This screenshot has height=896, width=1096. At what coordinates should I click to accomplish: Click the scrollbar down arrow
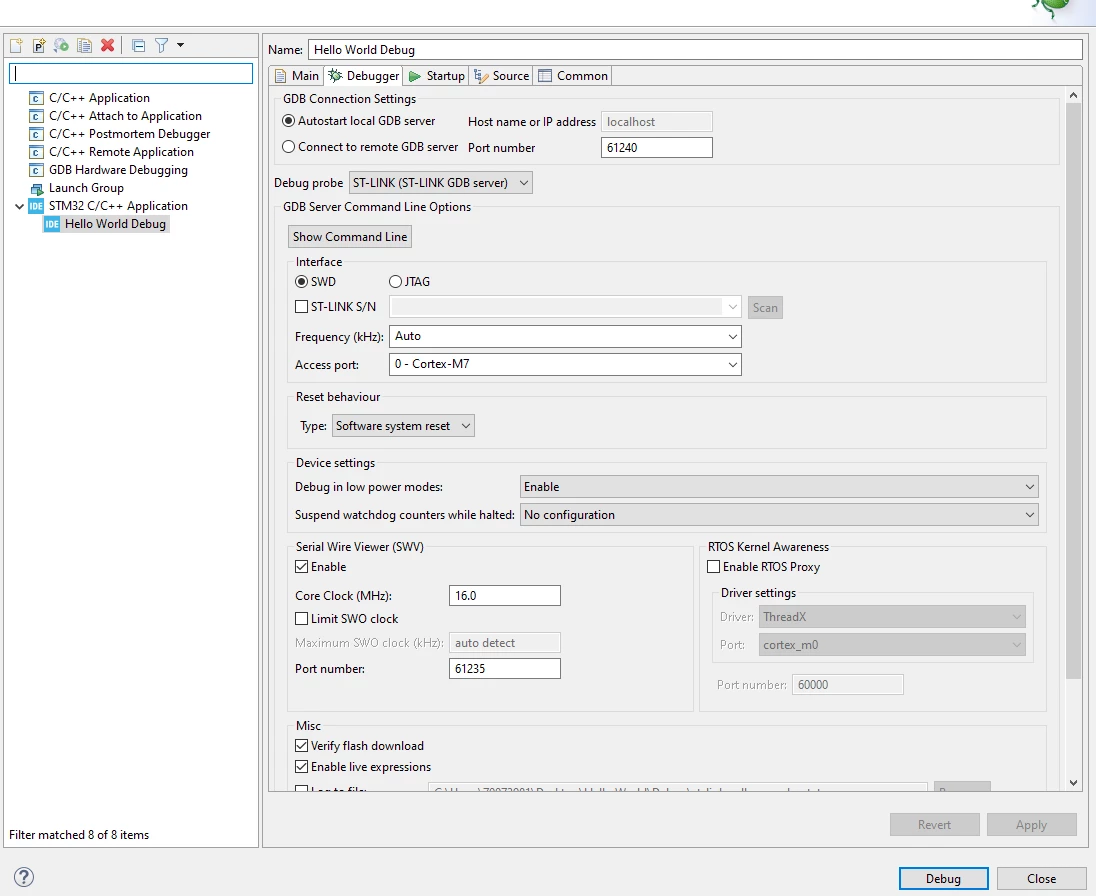(1074, 783)
